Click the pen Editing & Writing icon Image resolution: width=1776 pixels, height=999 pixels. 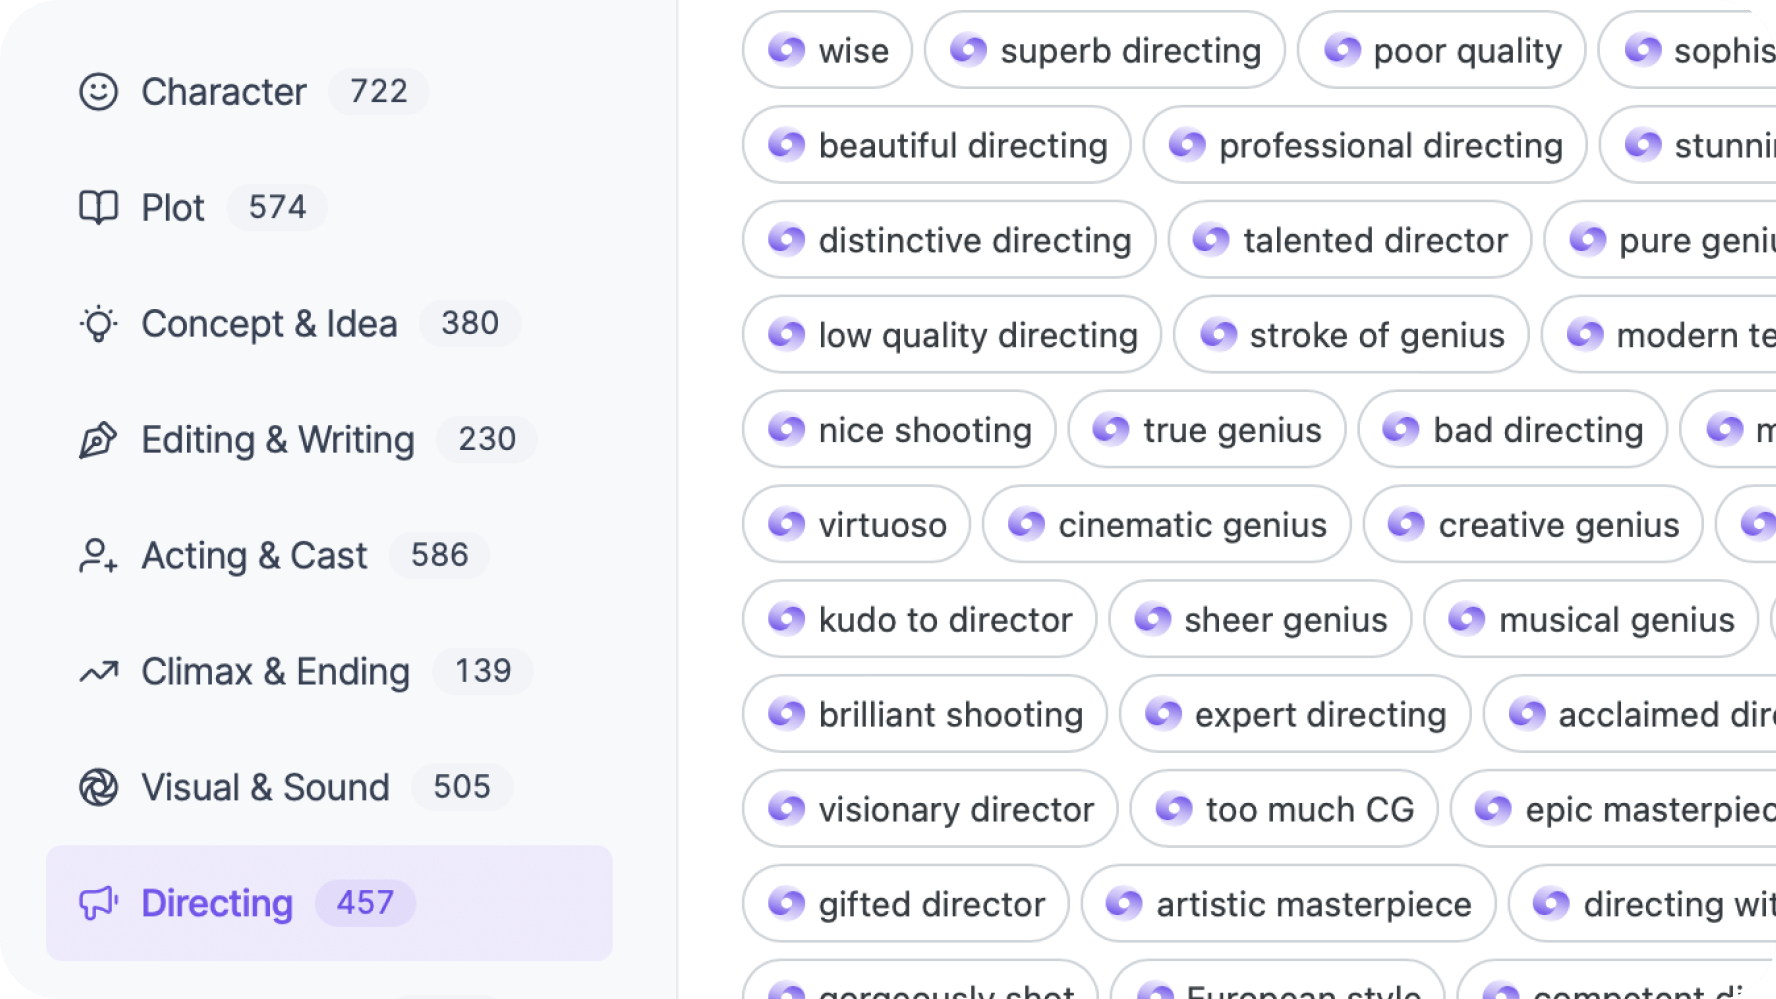coord(98,440)
